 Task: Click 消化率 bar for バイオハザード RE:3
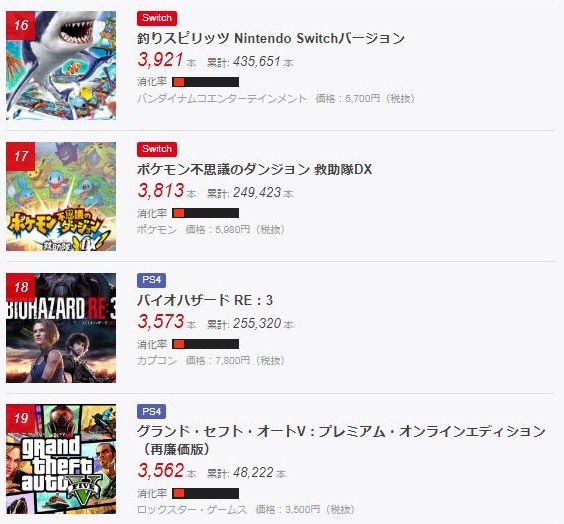[x=205, y=344]
